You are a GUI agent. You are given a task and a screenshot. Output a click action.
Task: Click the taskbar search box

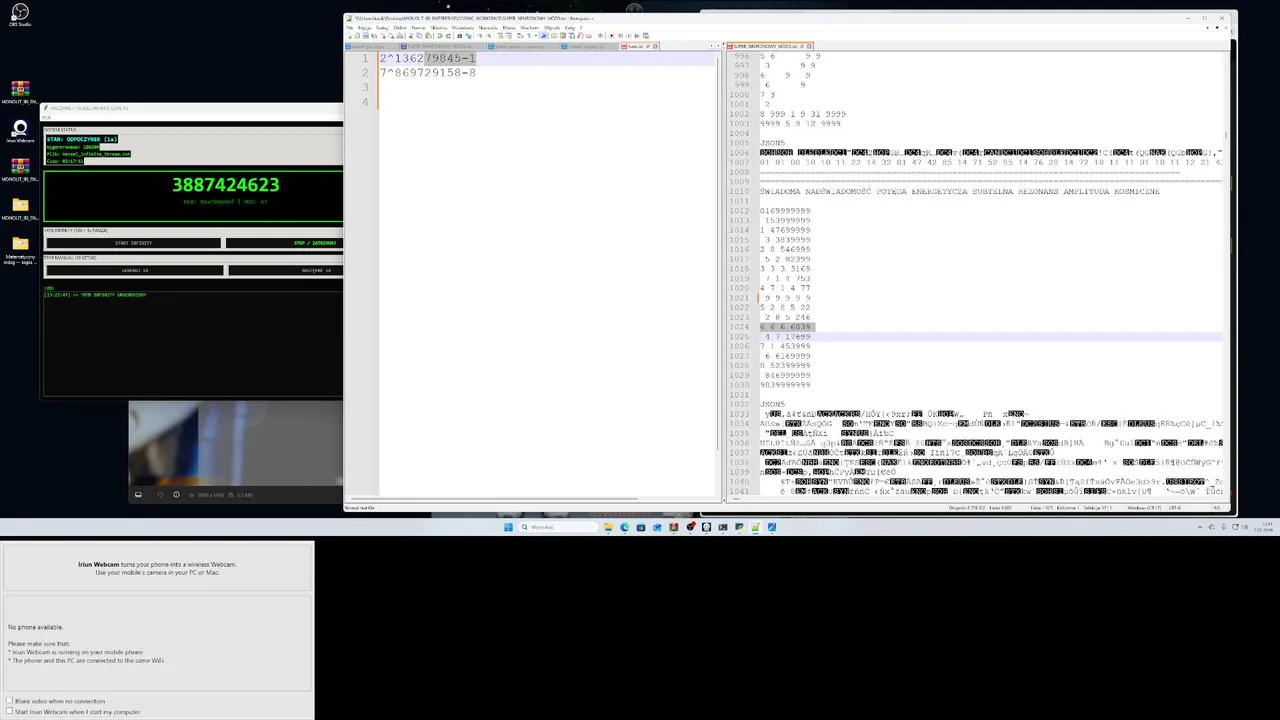[558, 527]
